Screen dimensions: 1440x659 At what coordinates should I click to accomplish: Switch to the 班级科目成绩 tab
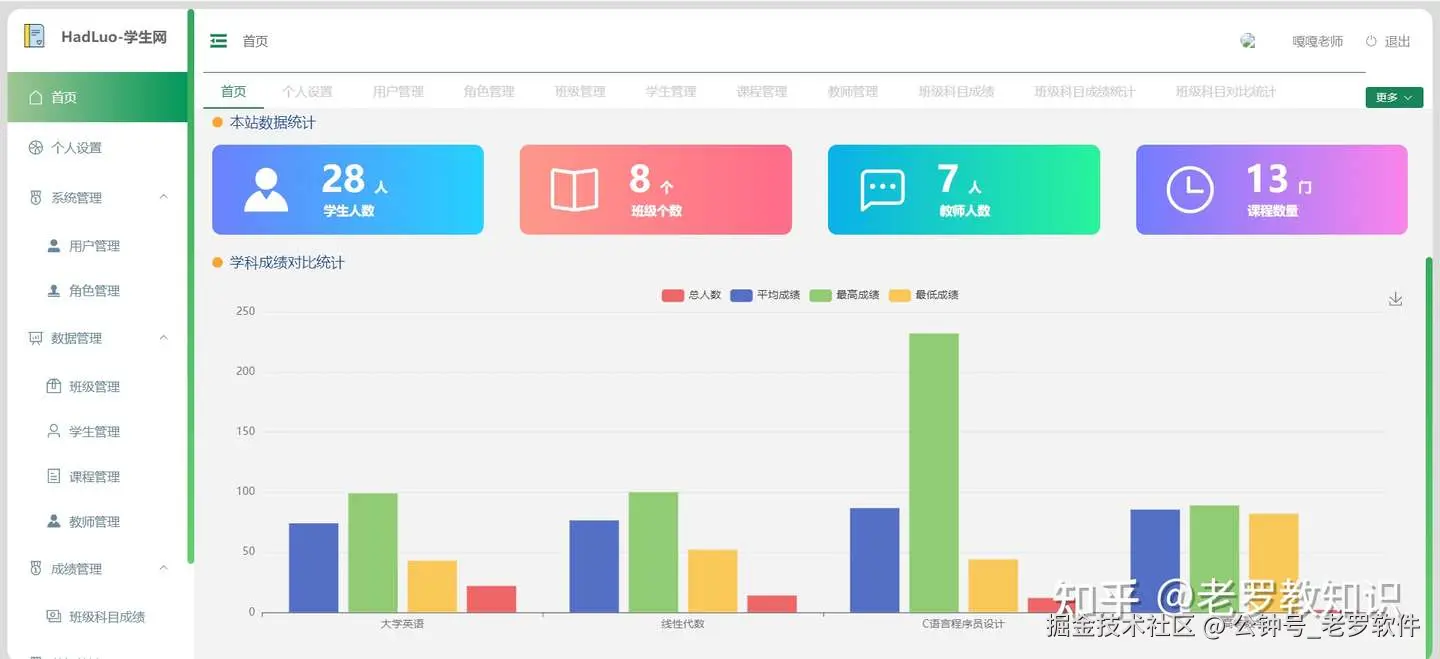coord(957,91)
